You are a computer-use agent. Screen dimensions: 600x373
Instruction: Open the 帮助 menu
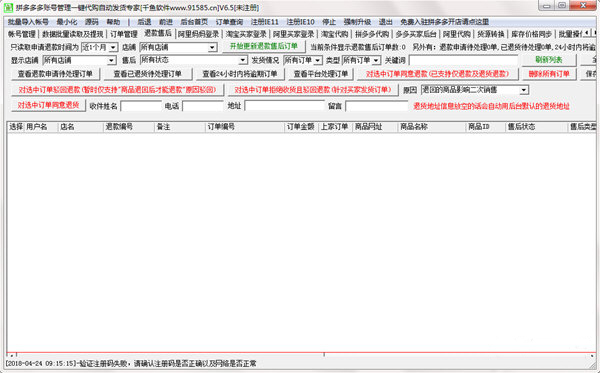pyautogui.click(x=113, y=22)
